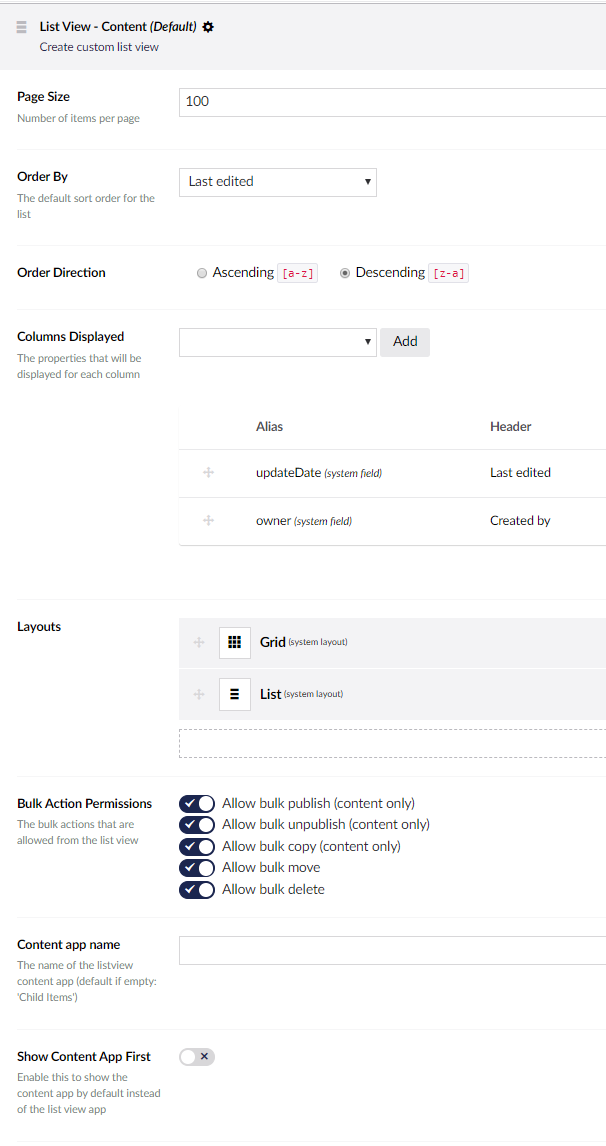Grab the drag handle next to the List layout
This screenshot has height=1146, width=606.
point(198,693)
